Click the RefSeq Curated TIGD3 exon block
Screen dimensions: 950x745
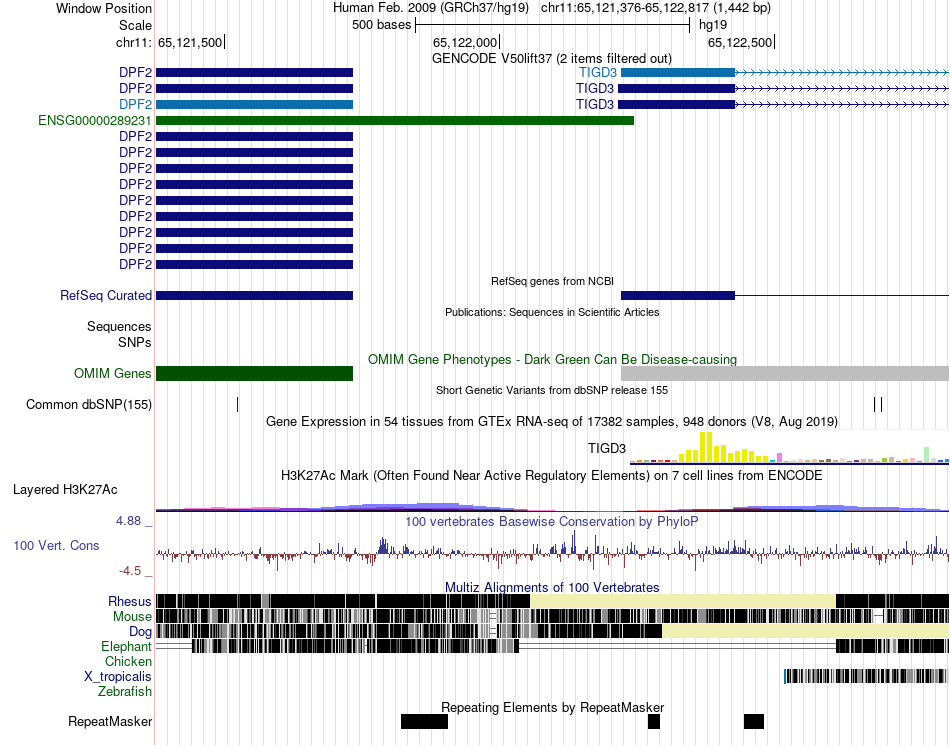(x=678, y=296)
